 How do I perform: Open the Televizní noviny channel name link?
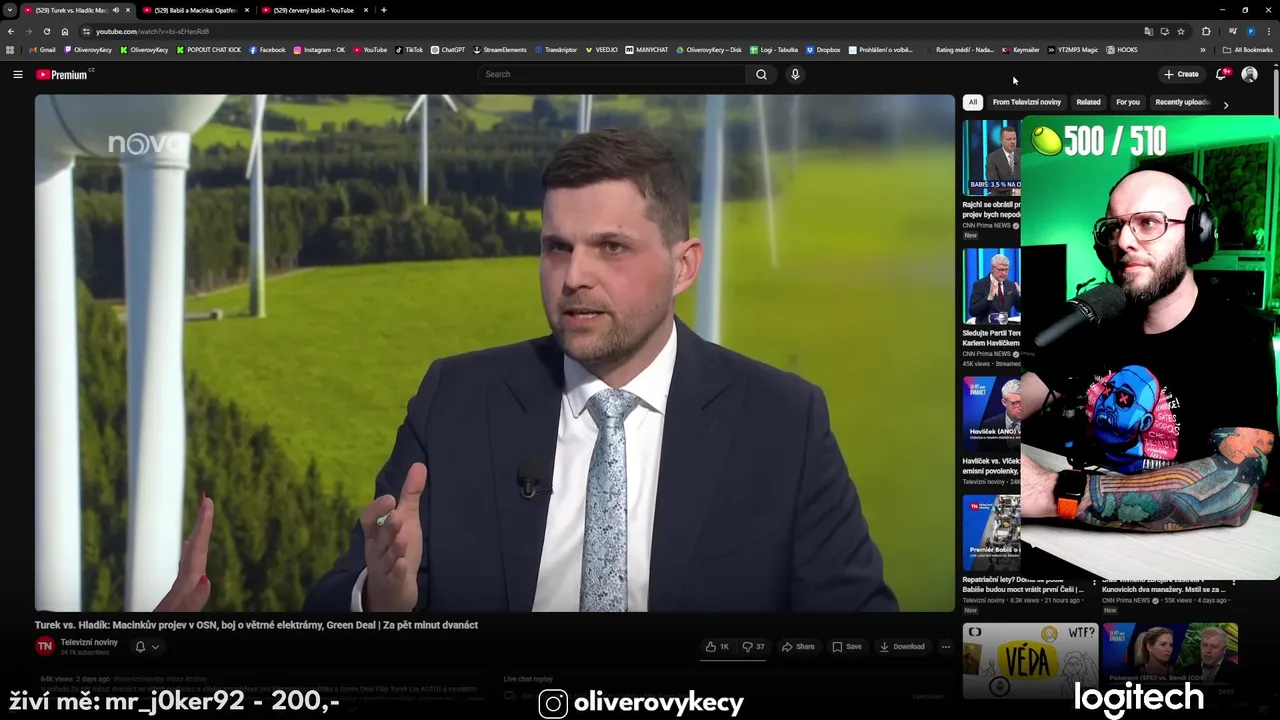coord(89,642)
